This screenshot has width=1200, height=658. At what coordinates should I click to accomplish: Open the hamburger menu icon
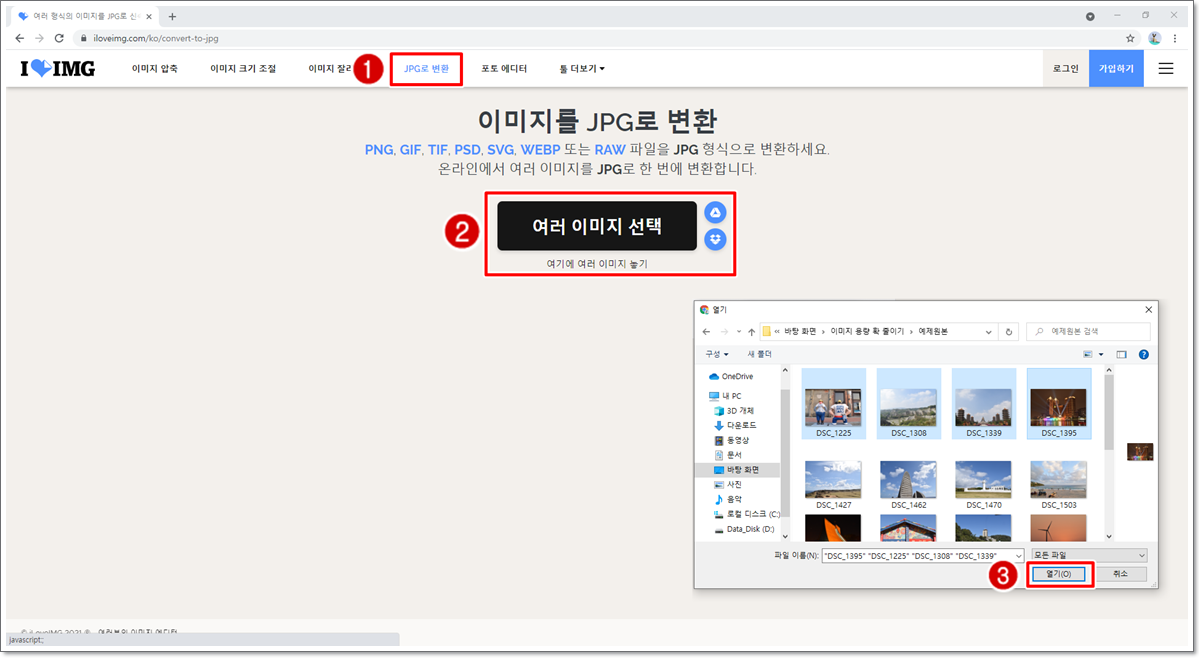point(1166,69)
